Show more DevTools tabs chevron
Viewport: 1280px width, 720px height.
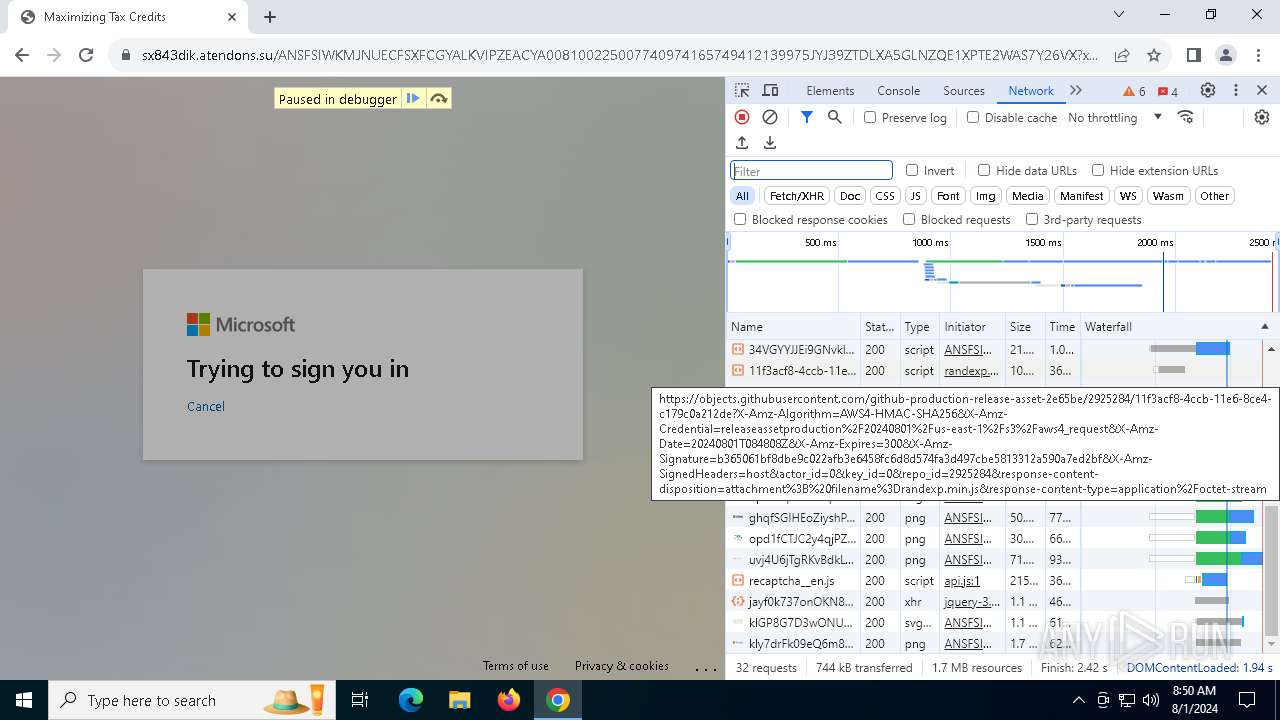tap(1076, 90)
